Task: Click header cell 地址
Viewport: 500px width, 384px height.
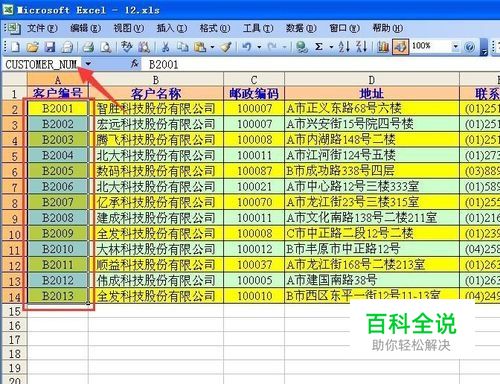Action: (372, 94)
